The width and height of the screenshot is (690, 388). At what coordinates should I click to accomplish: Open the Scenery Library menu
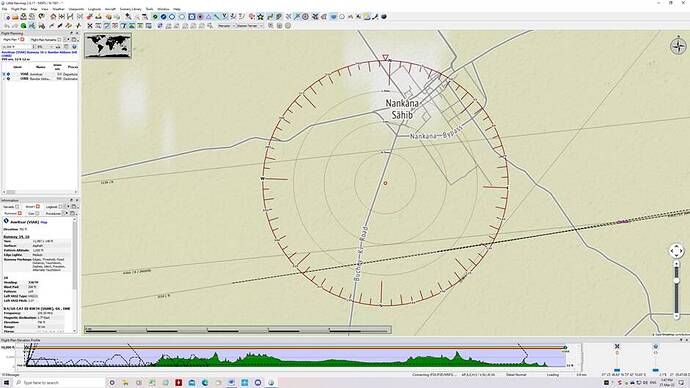[x=131, y=9]
